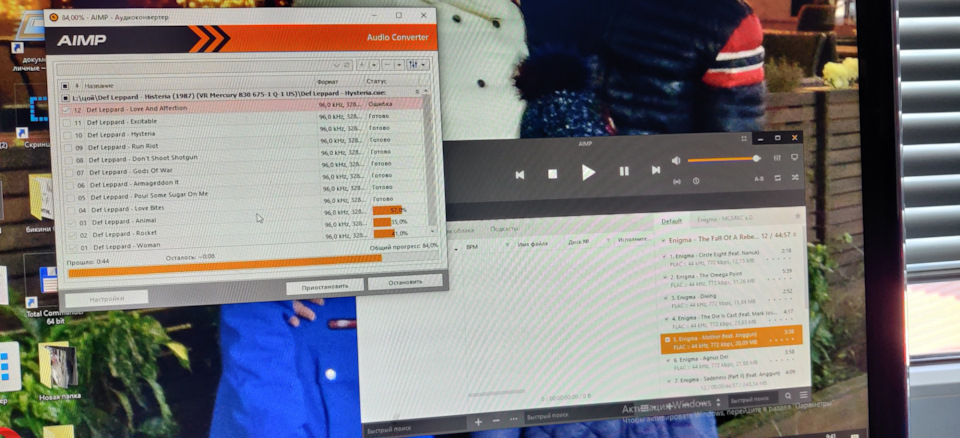Switch to Enigma - MCMXC a.D. playlist tab
The image size is (960, 438).
[725, 219]
